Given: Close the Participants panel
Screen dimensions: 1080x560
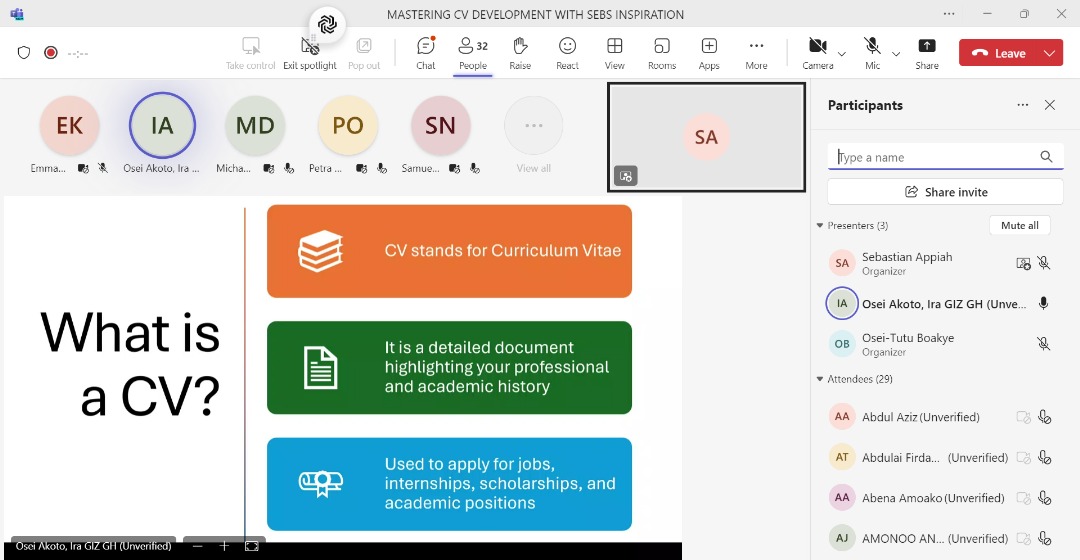Looking at the screenshot, I should 1049,105.
